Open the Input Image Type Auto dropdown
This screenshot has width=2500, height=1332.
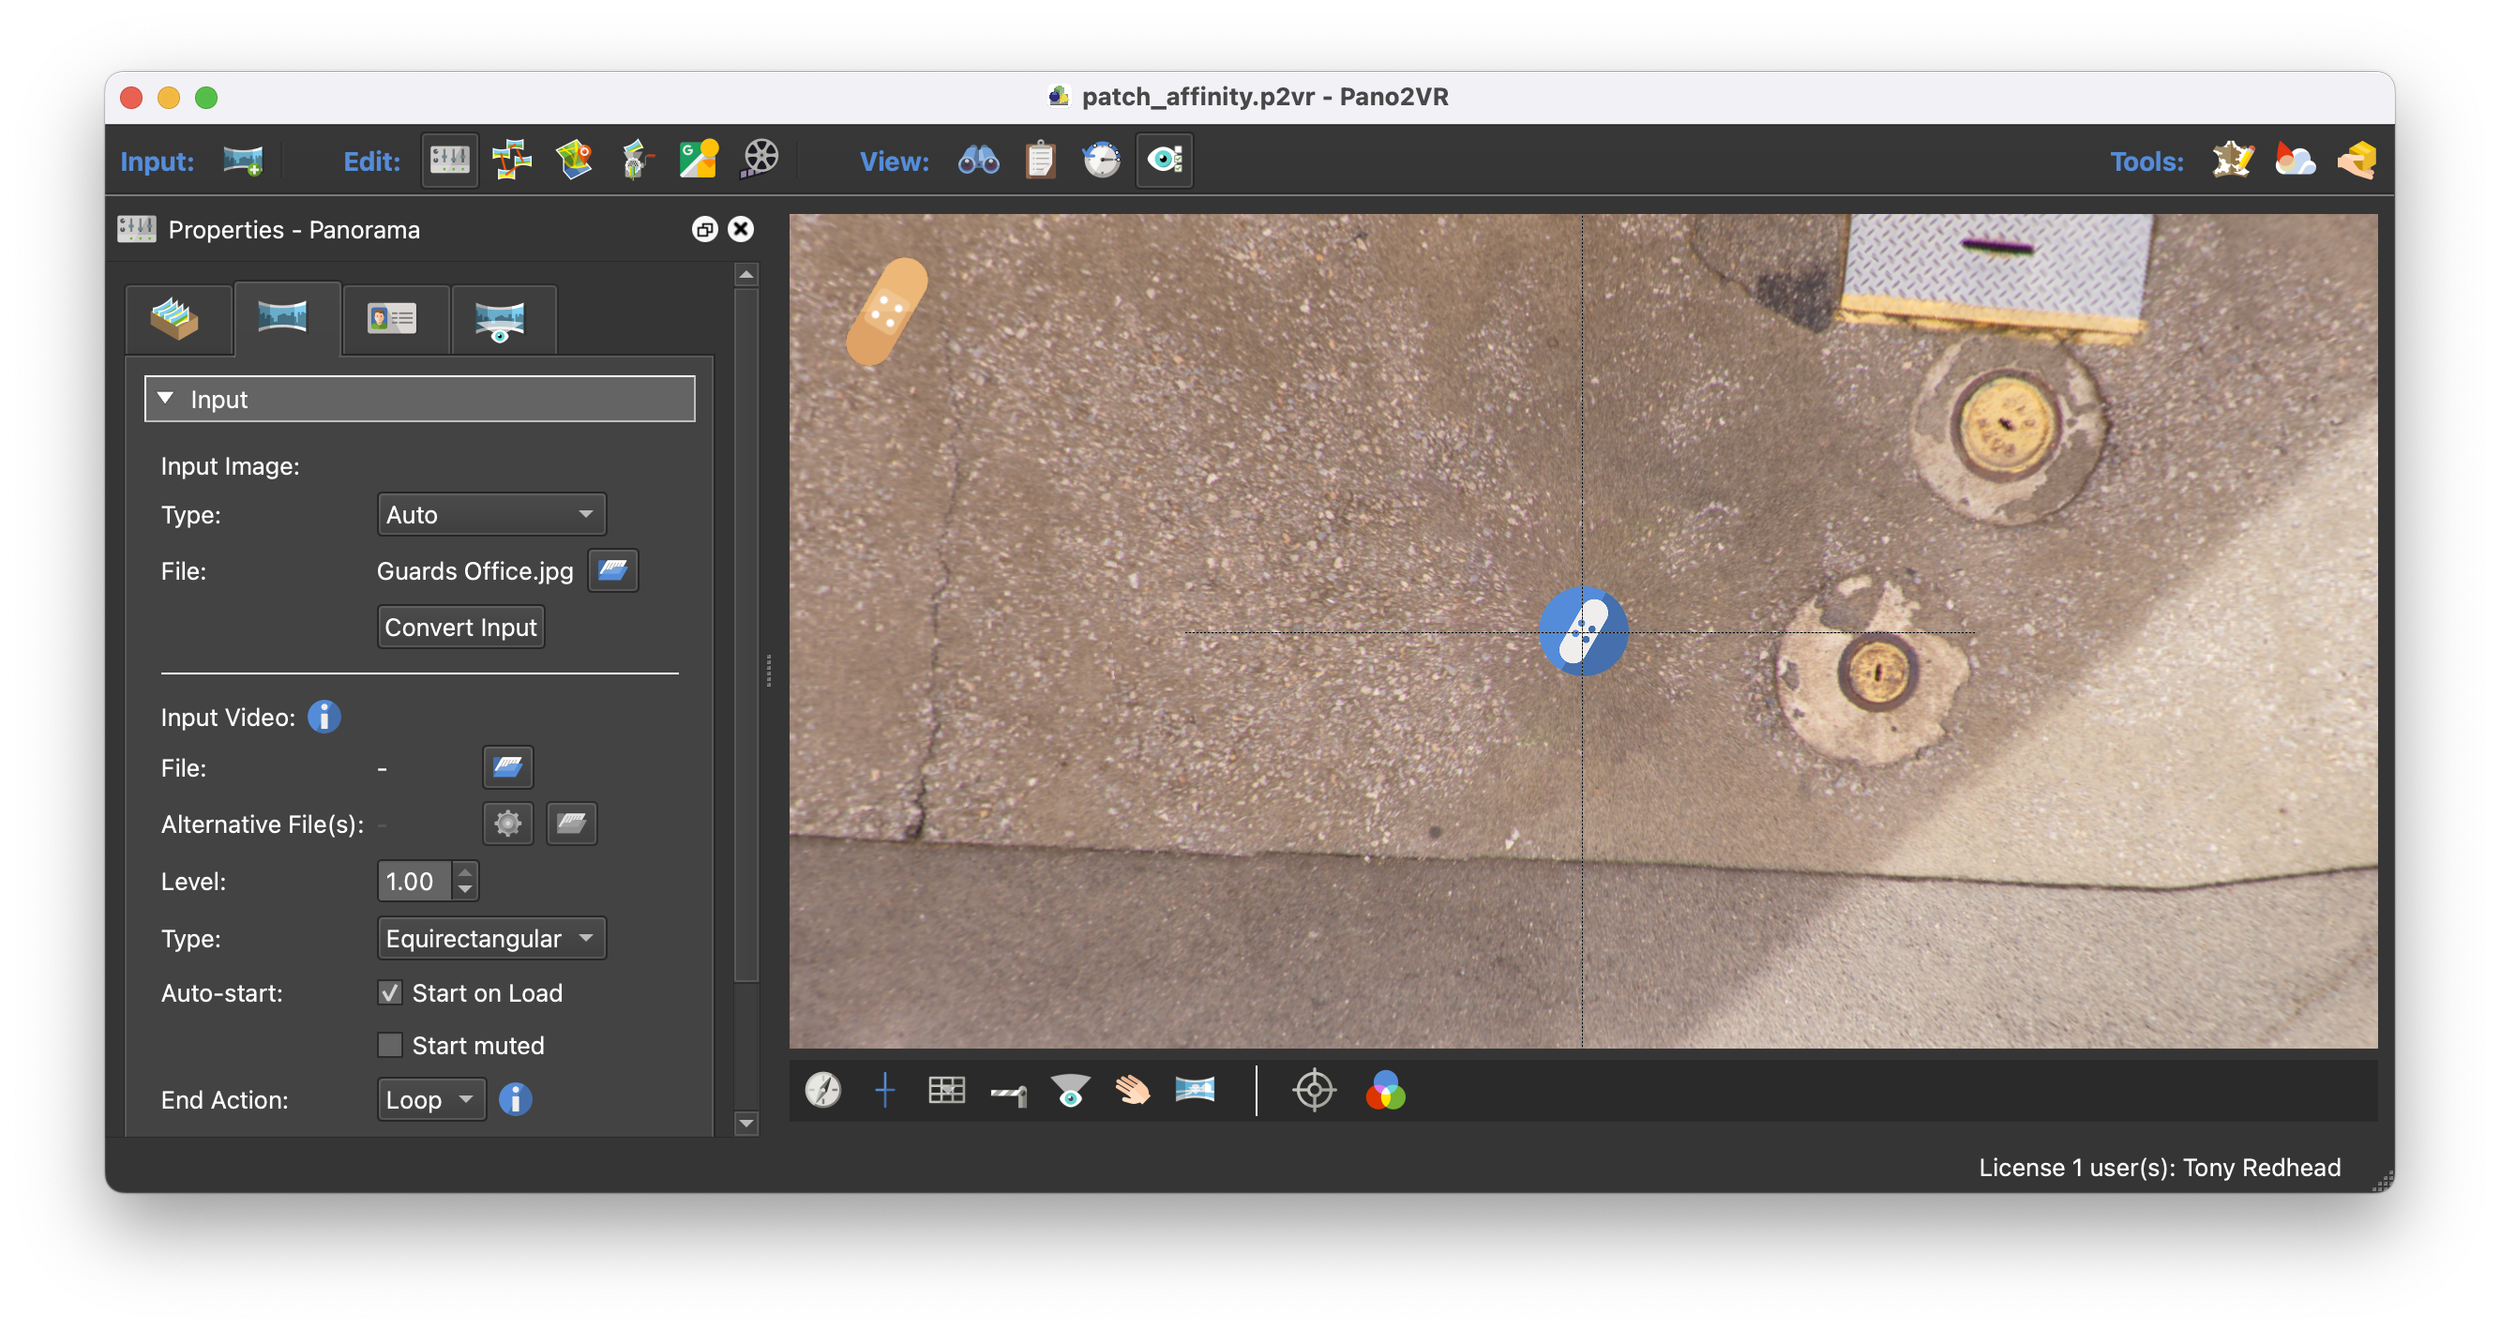tap(491, 515)
